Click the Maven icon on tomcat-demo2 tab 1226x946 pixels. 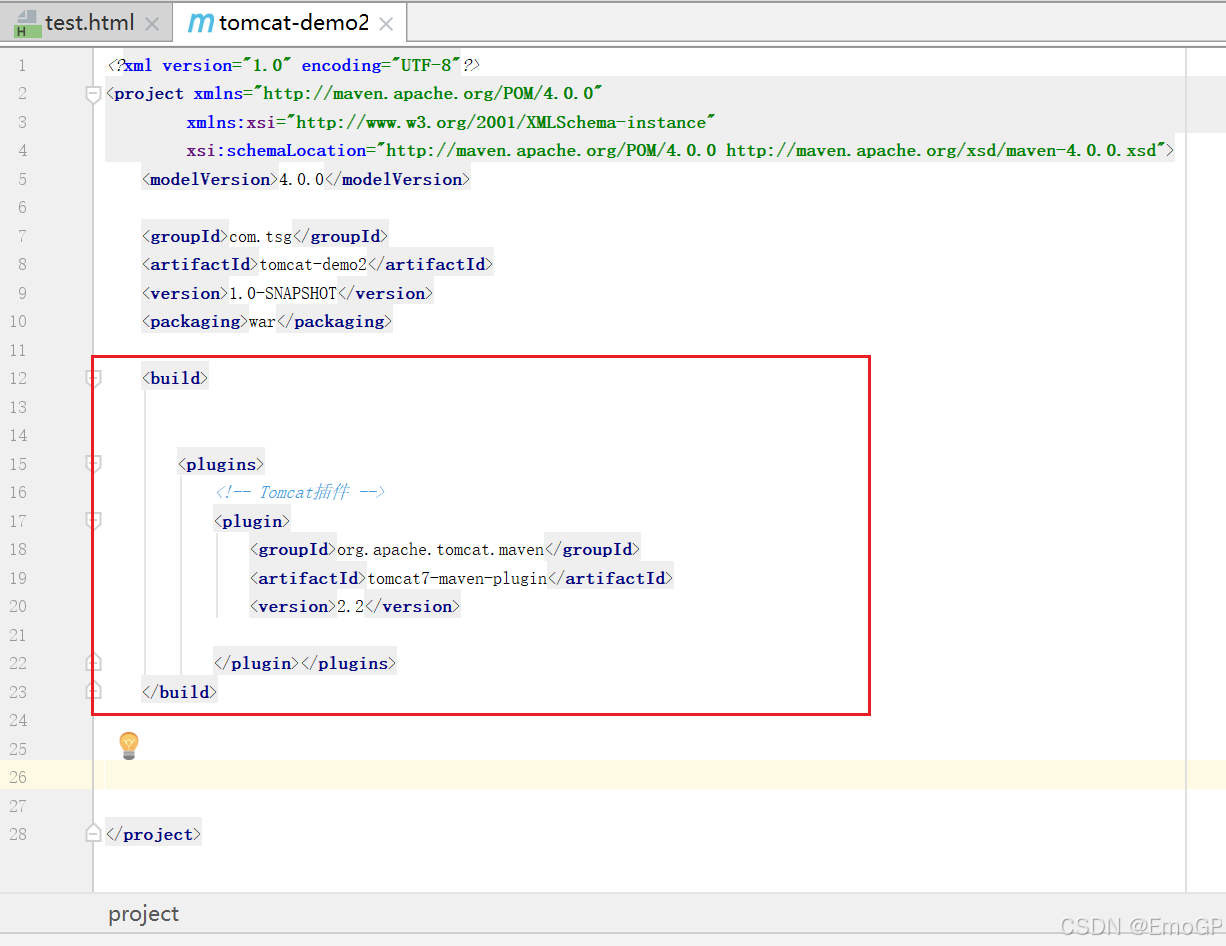[201, 23]
